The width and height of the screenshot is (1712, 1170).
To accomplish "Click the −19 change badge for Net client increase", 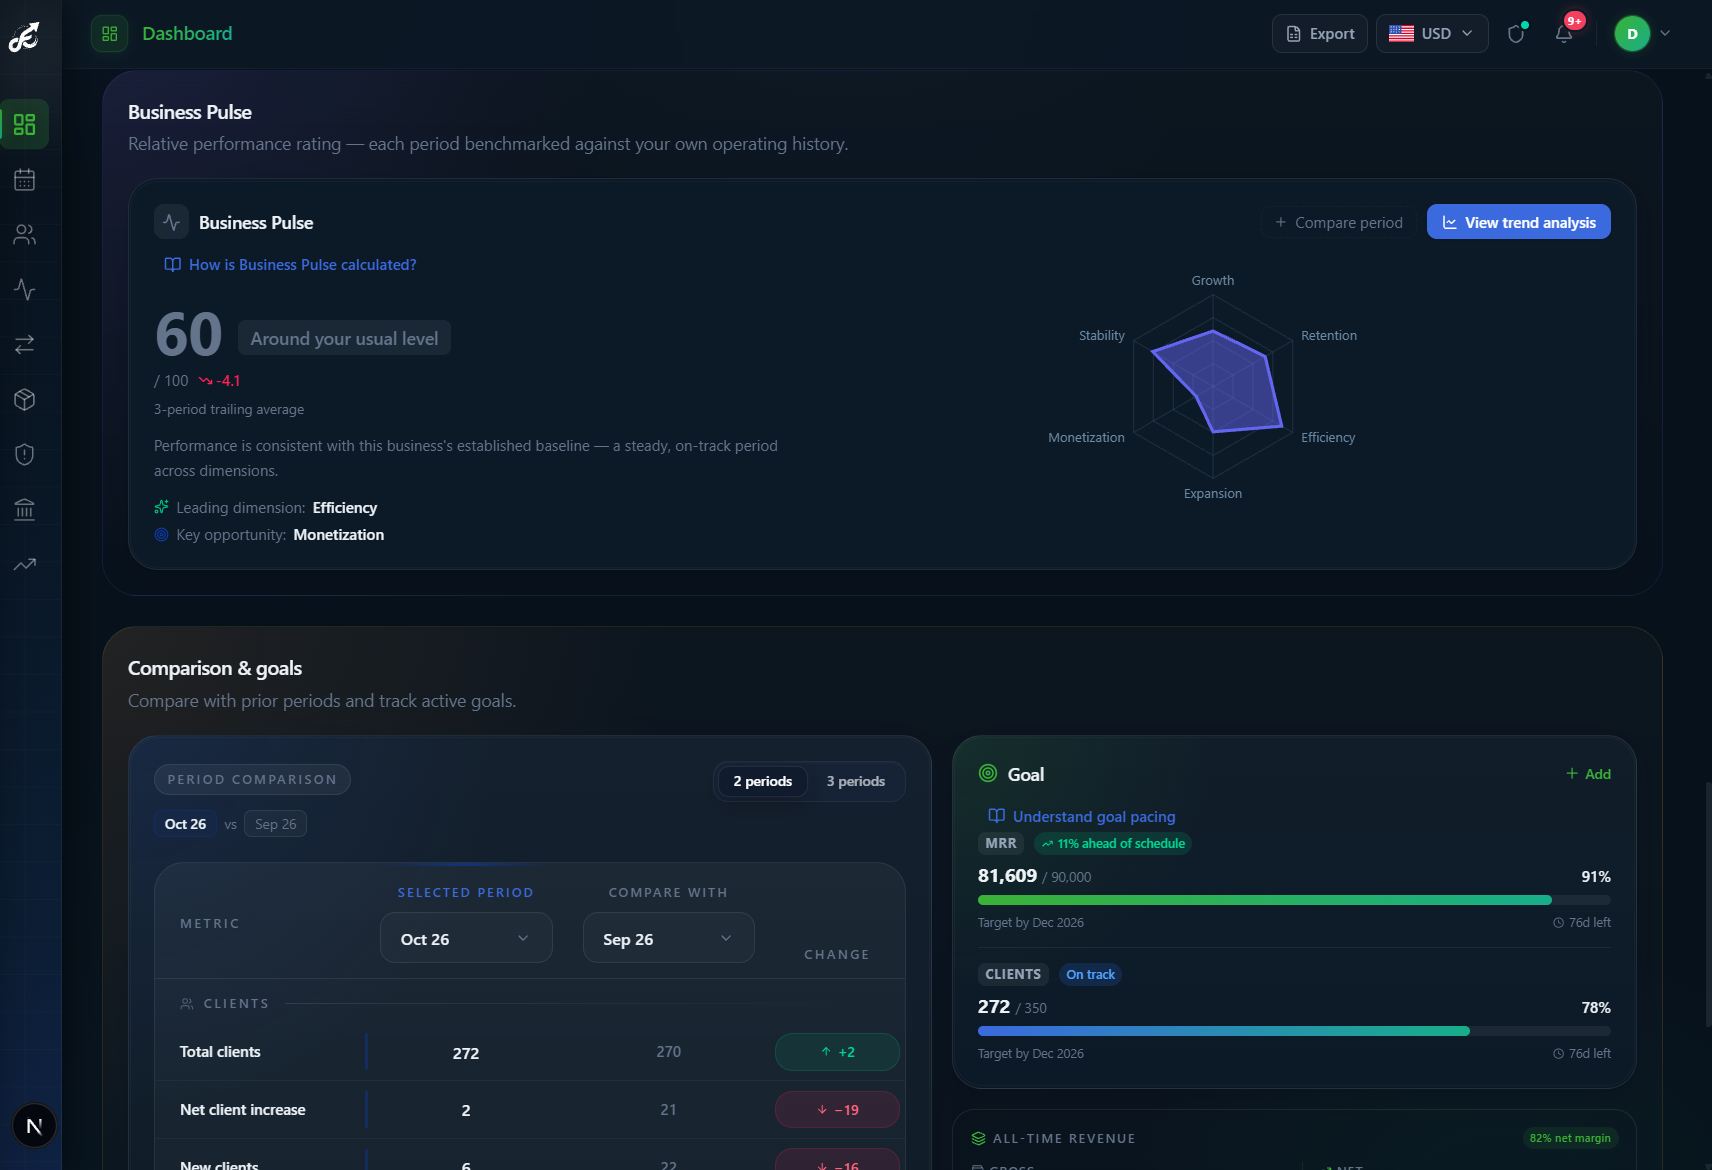I will click(x=837, y=1110).
